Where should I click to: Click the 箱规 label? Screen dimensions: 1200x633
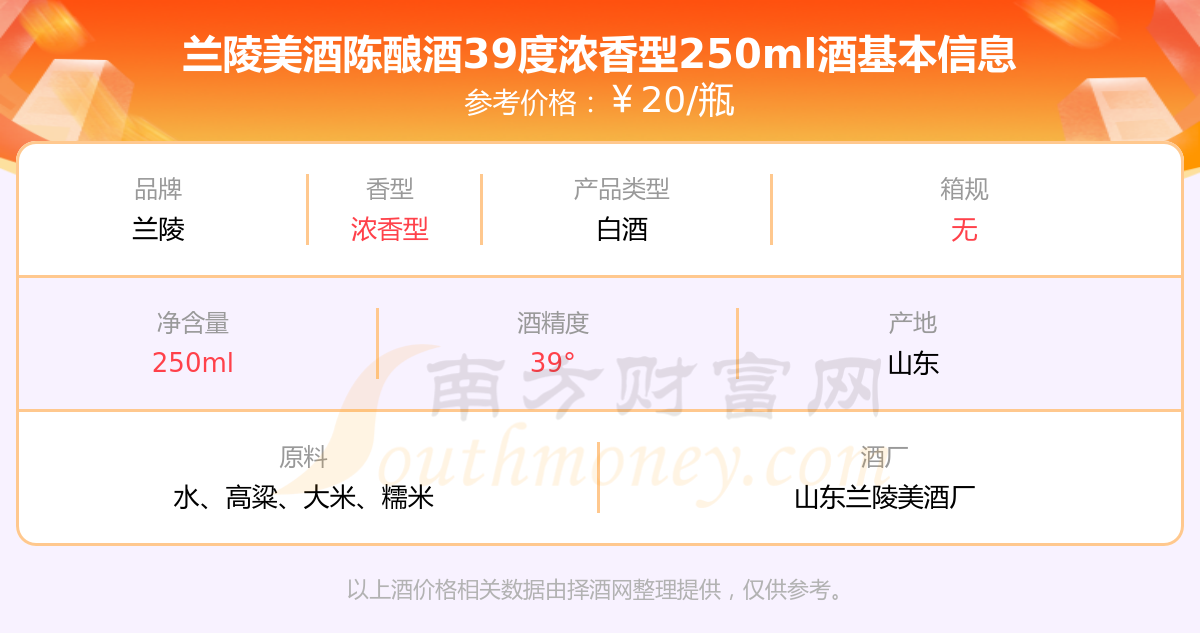click(x=965, y=189)
